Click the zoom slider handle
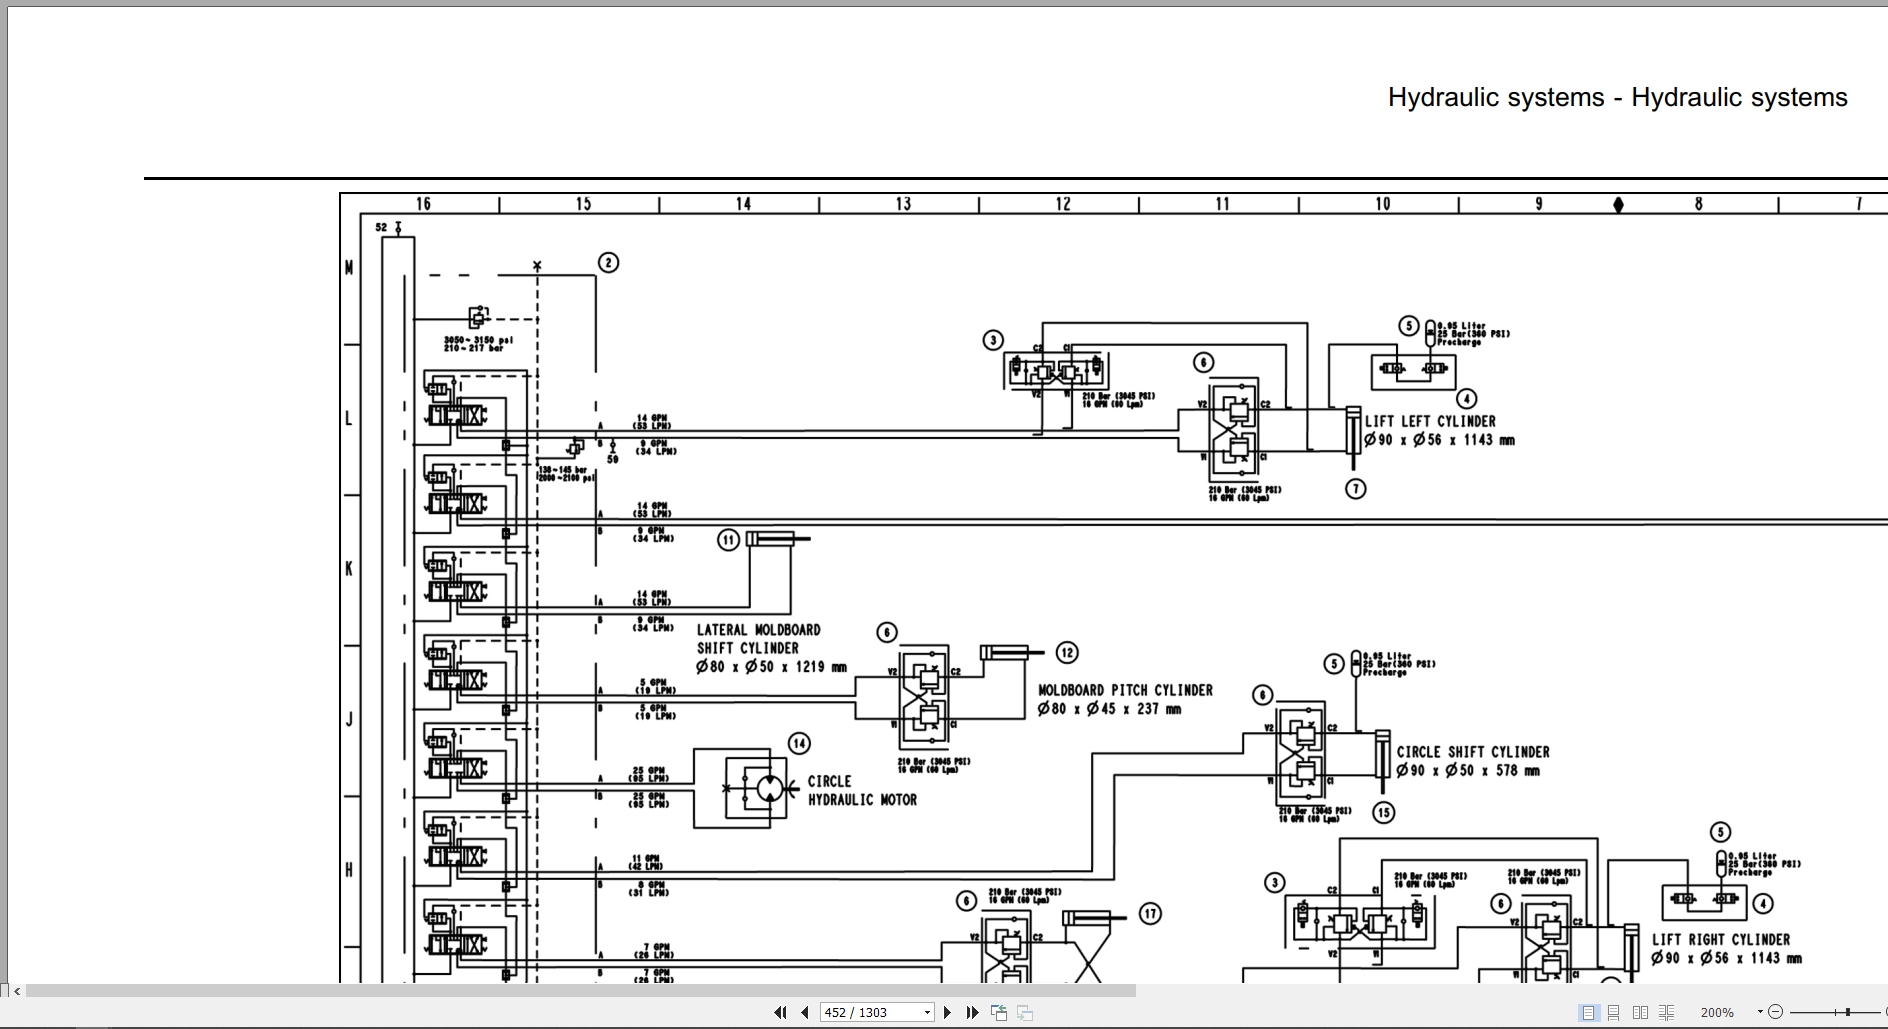Viewport: 1888px width, 1029px height. (1848, 1012)
